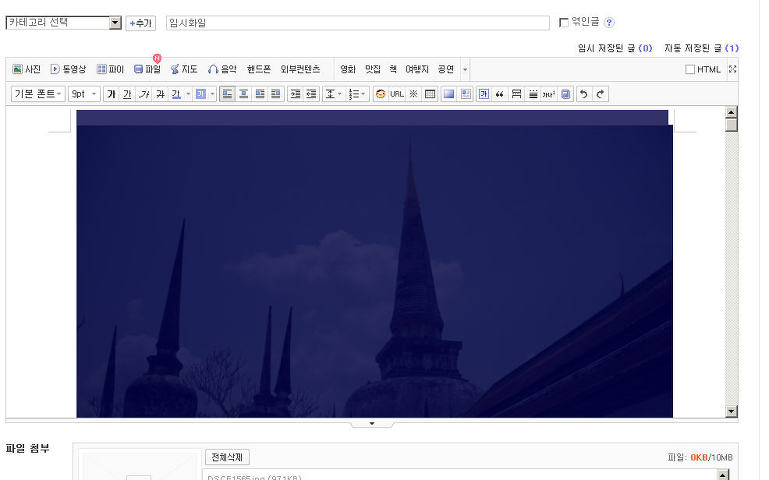Center align the text
The image size is (769, 480).
coord(243,94)
